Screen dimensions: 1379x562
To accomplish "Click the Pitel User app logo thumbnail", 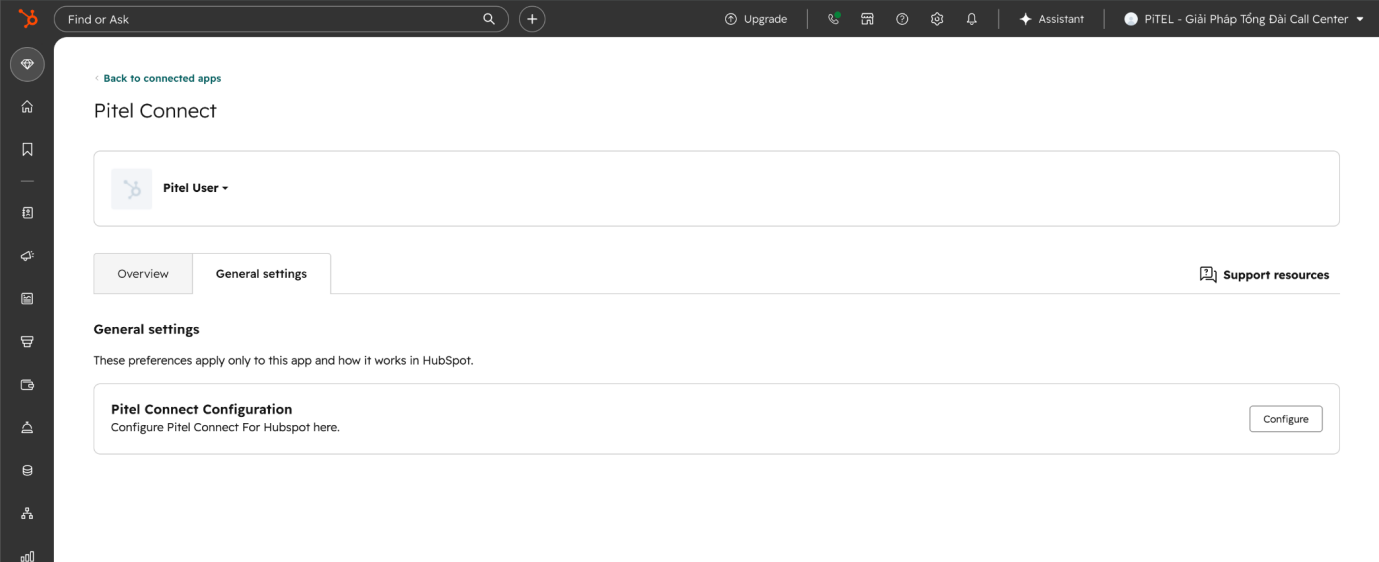I will [131, 189].
